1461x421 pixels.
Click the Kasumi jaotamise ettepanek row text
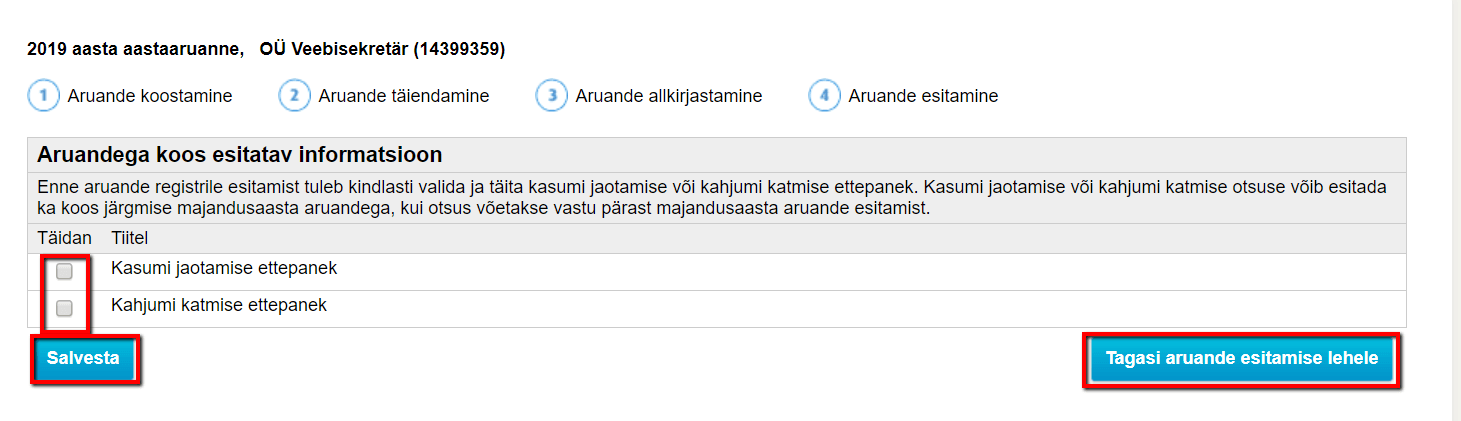click(224, 268)
